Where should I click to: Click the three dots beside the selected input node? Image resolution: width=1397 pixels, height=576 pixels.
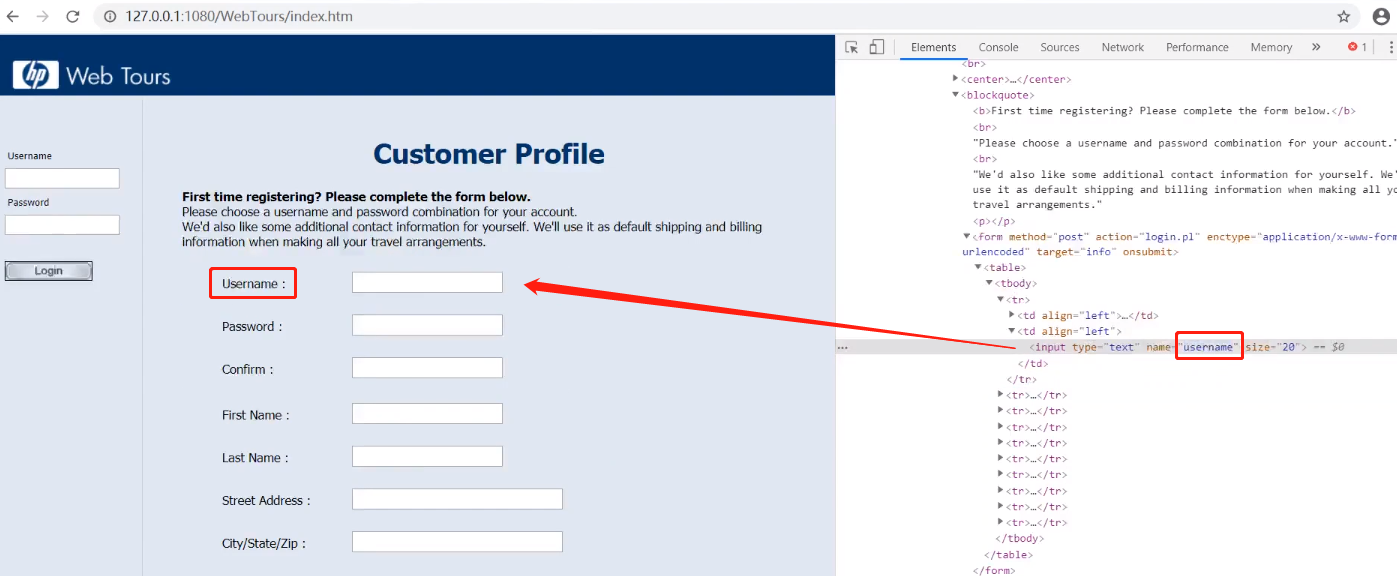(842, 347)
